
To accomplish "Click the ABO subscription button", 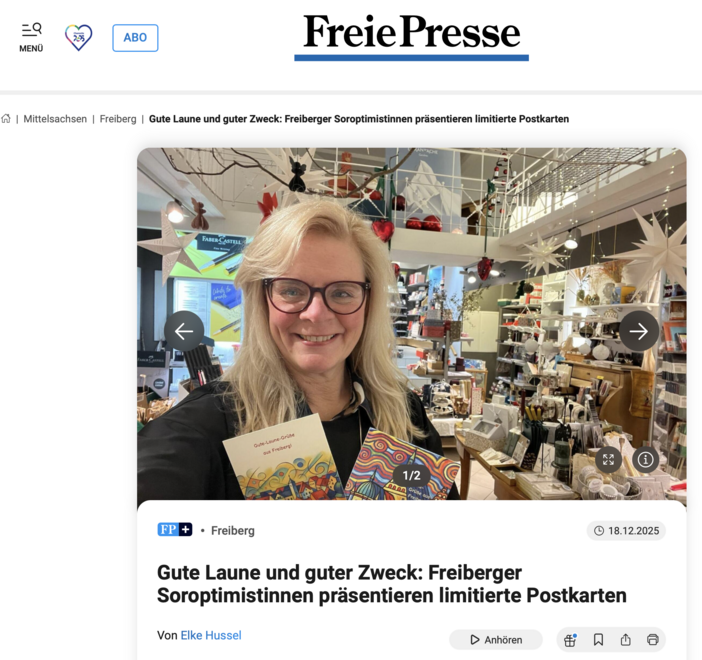I will click(135, 38).
